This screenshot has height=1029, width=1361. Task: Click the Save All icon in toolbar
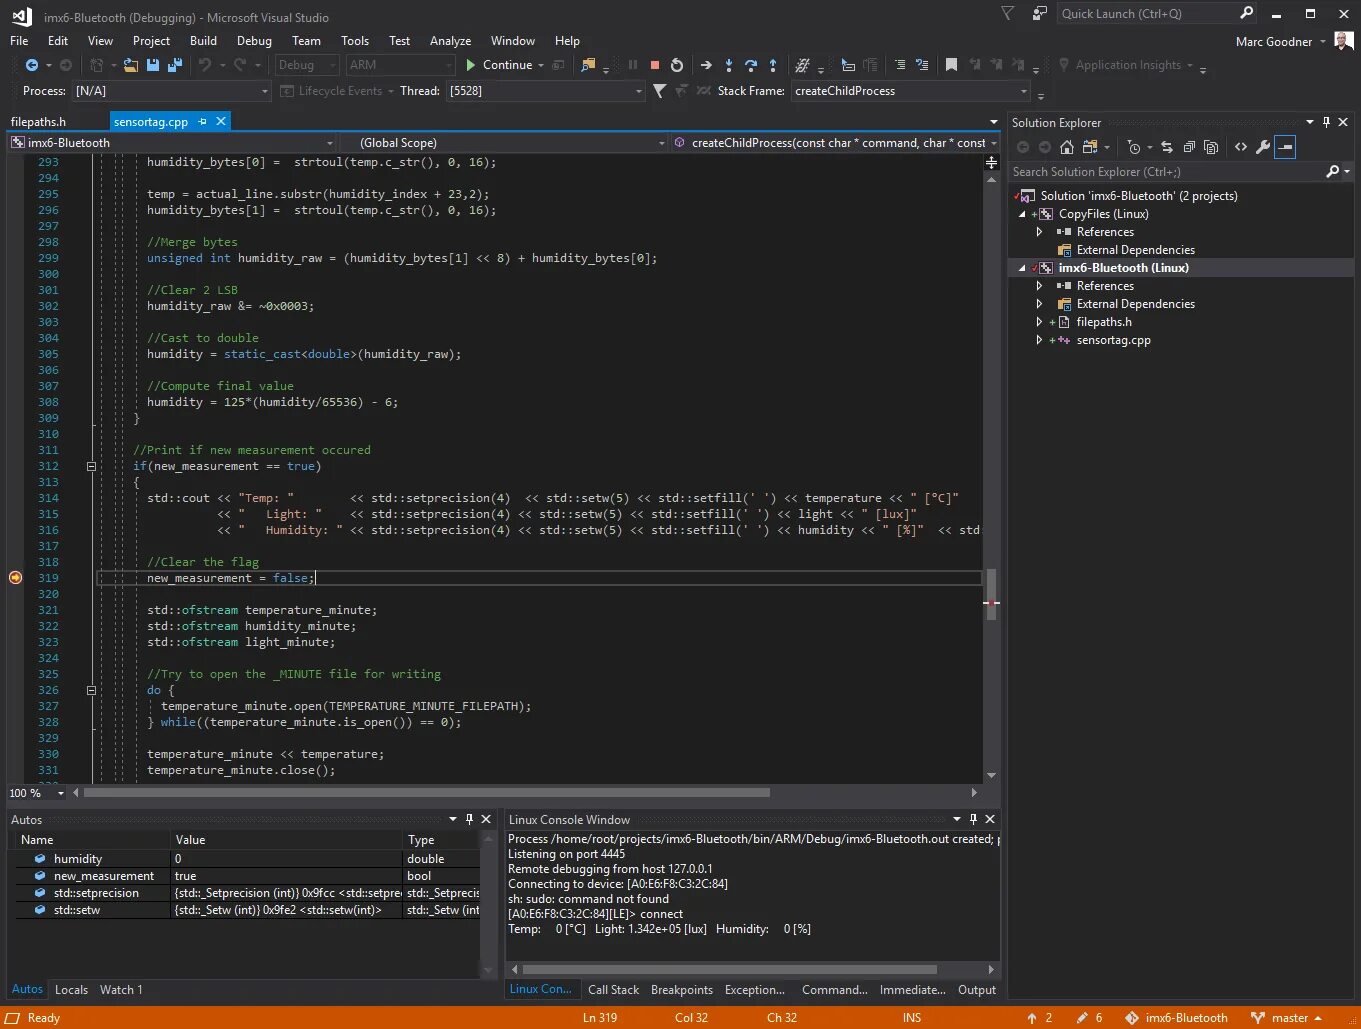tap(175, 65)
